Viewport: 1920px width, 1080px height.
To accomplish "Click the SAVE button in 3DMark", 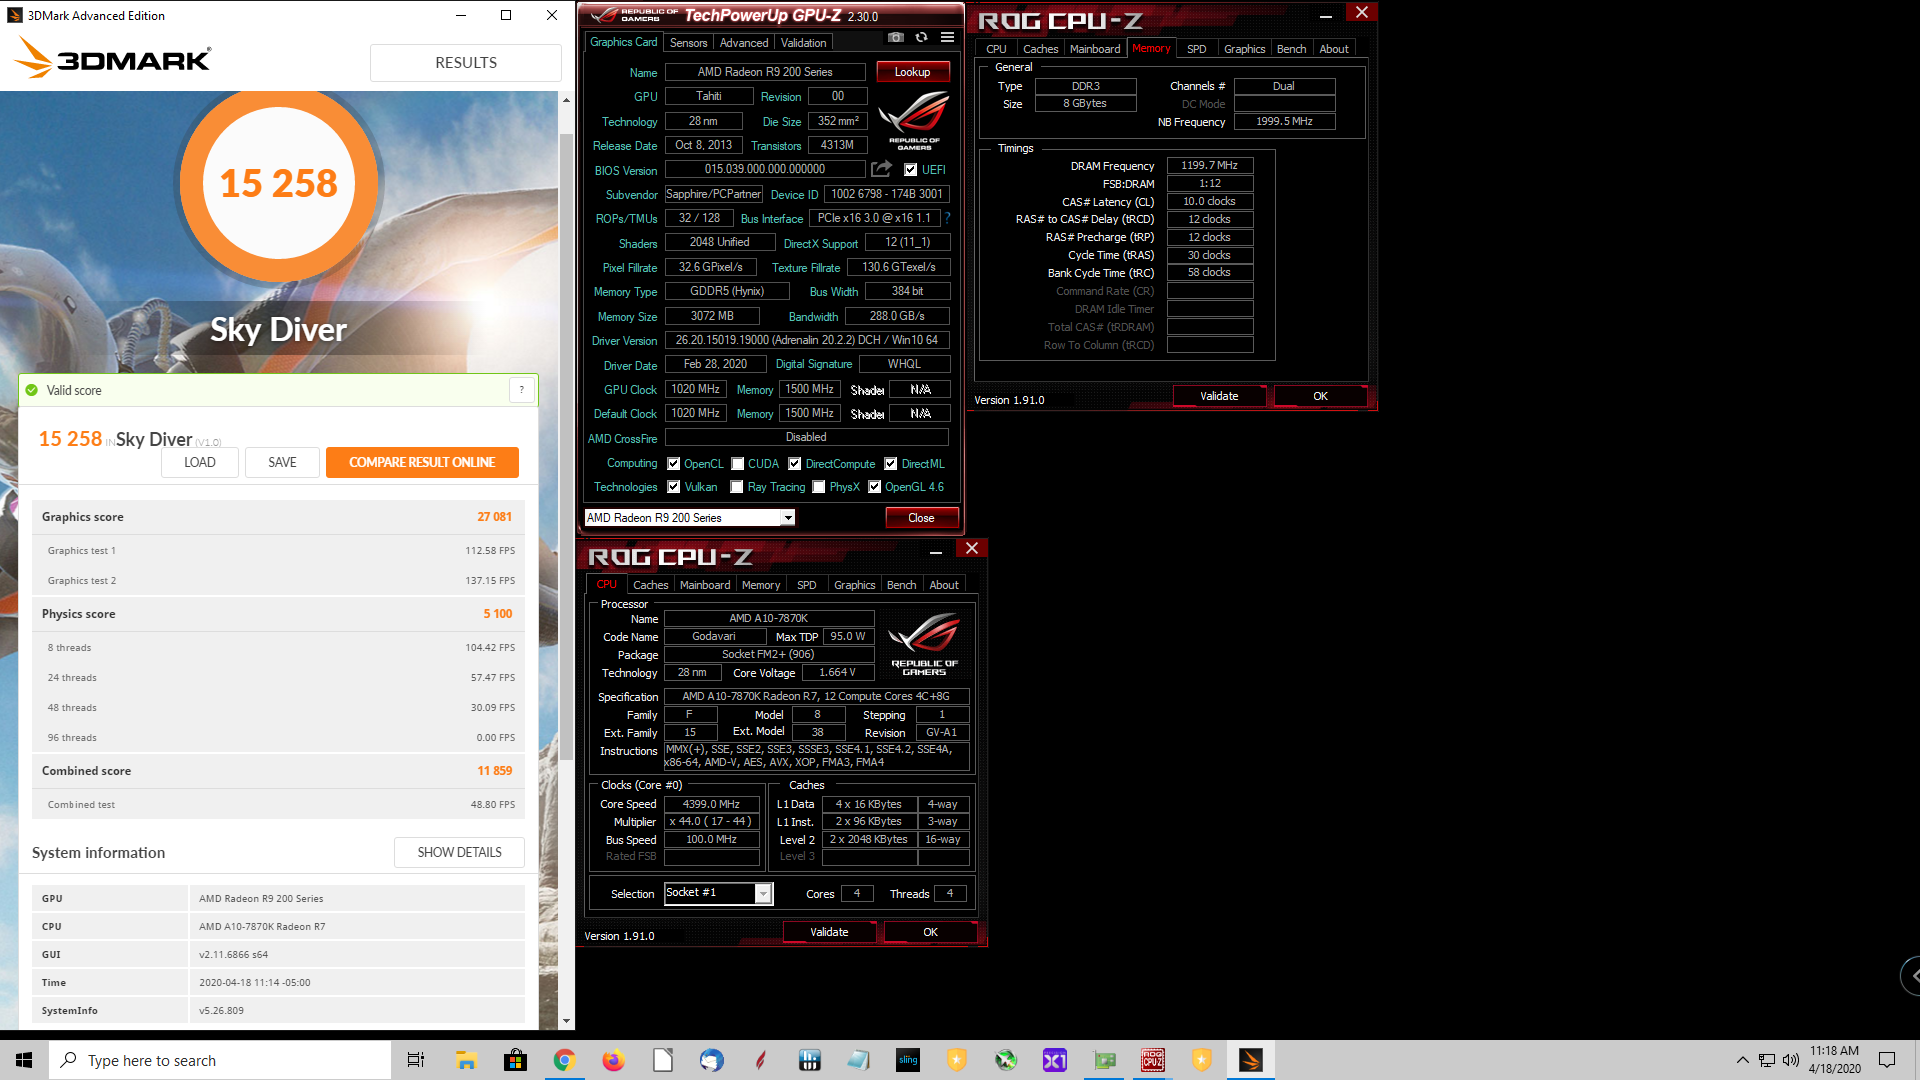I will coord(282,462).
